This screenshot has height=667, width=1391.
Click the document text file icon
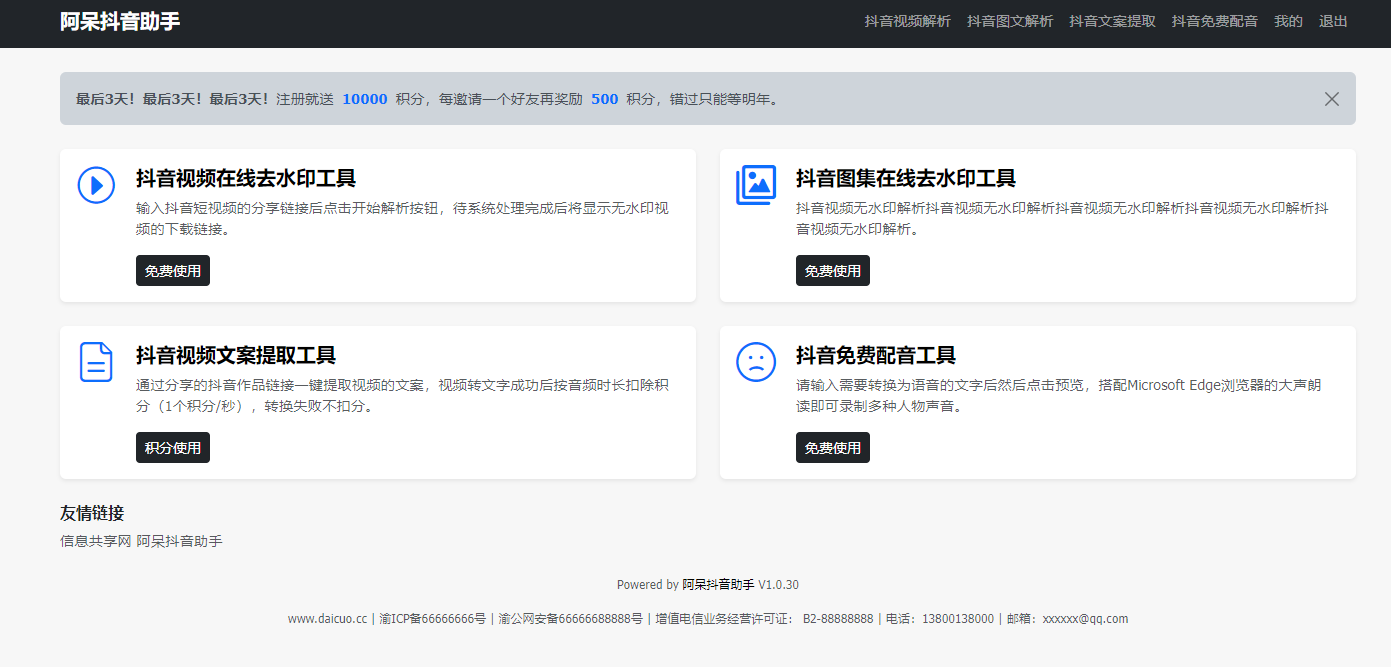pyautogui.click(x=96, y=361)
